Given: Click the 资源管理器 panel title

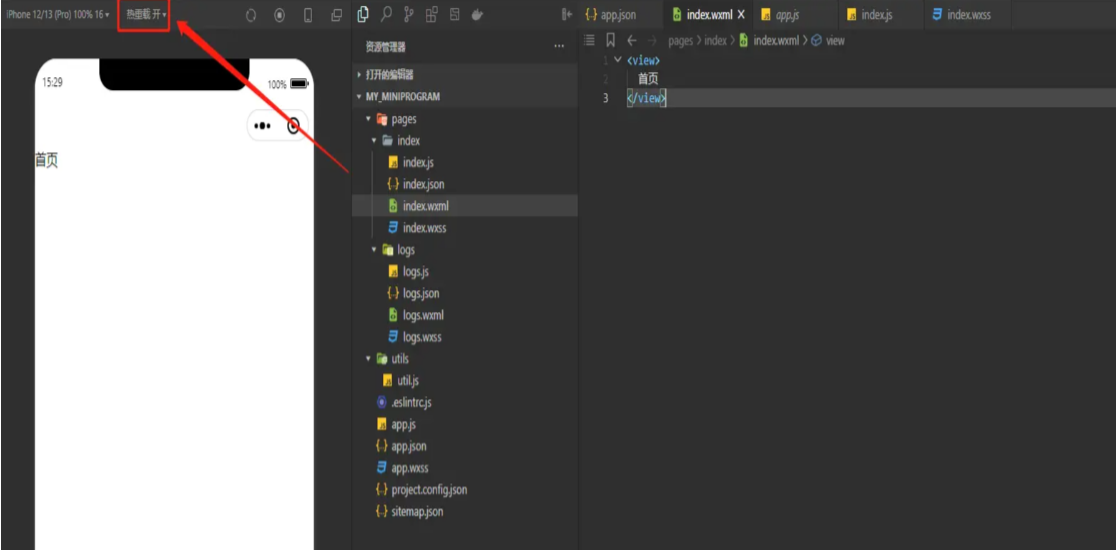Looking at the screenshot, I should (386, 47).
